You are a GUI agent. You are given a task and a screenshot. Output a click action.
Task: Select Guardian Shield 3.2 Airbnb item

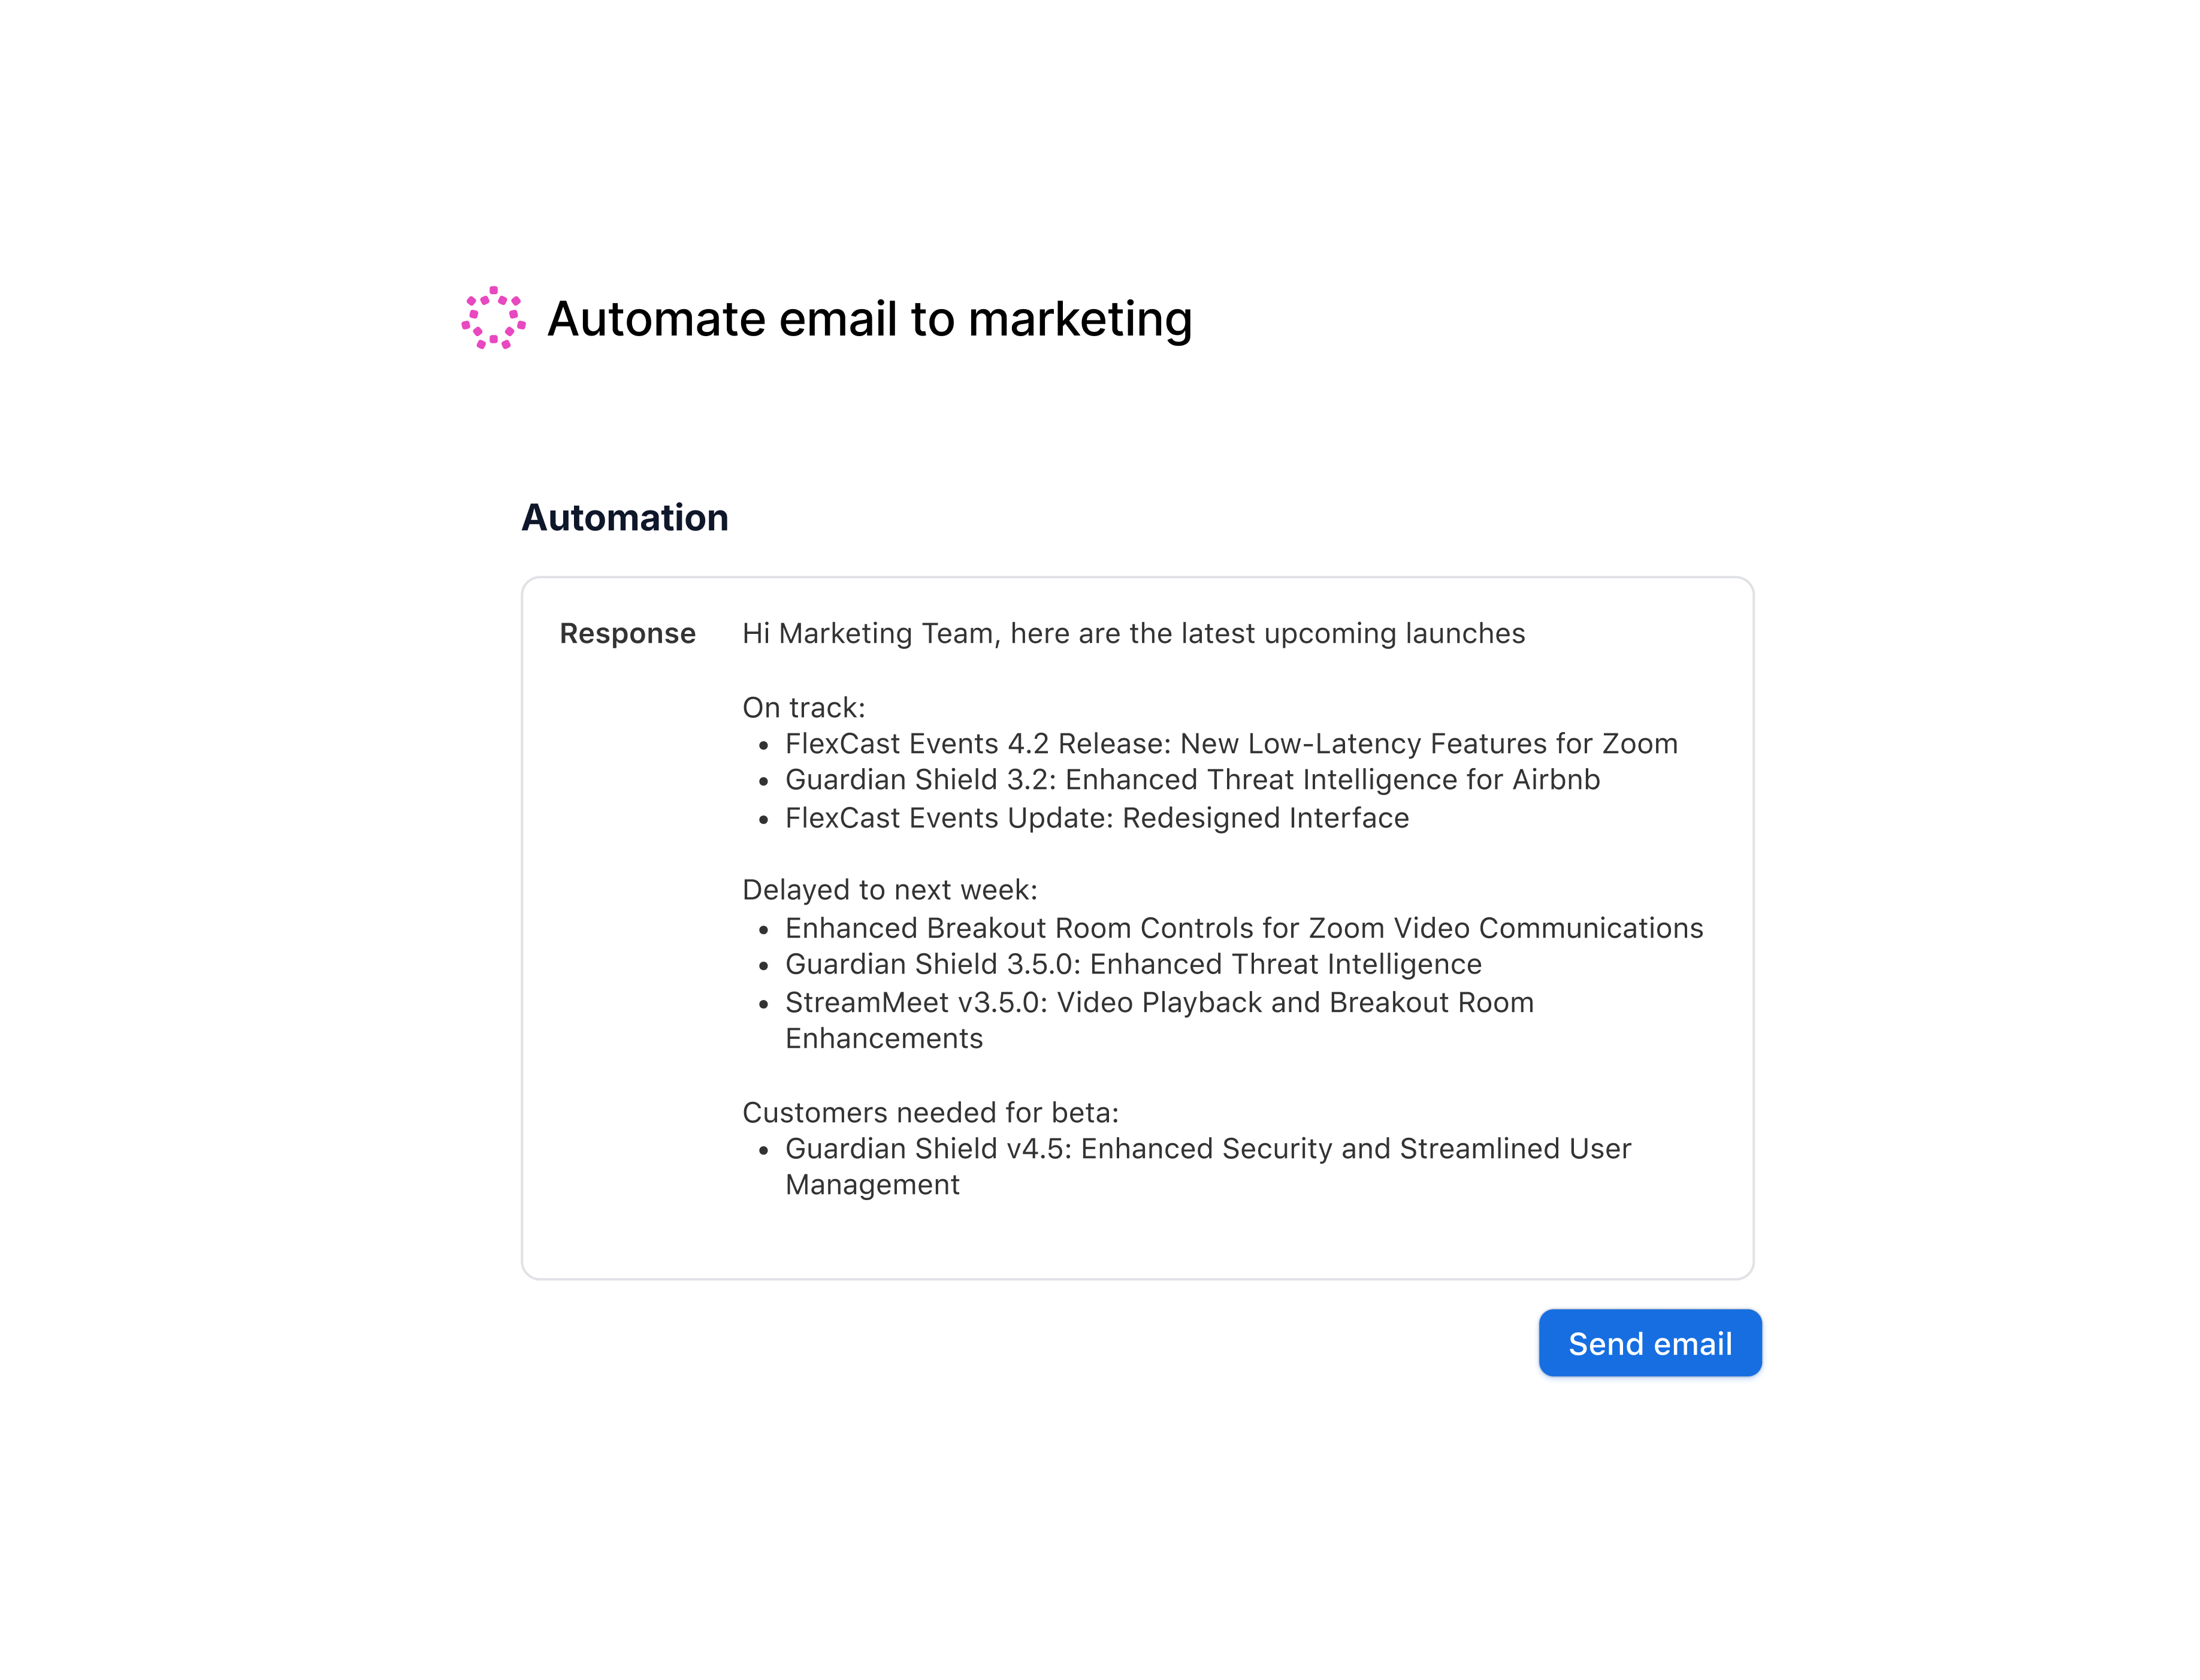1192,779
